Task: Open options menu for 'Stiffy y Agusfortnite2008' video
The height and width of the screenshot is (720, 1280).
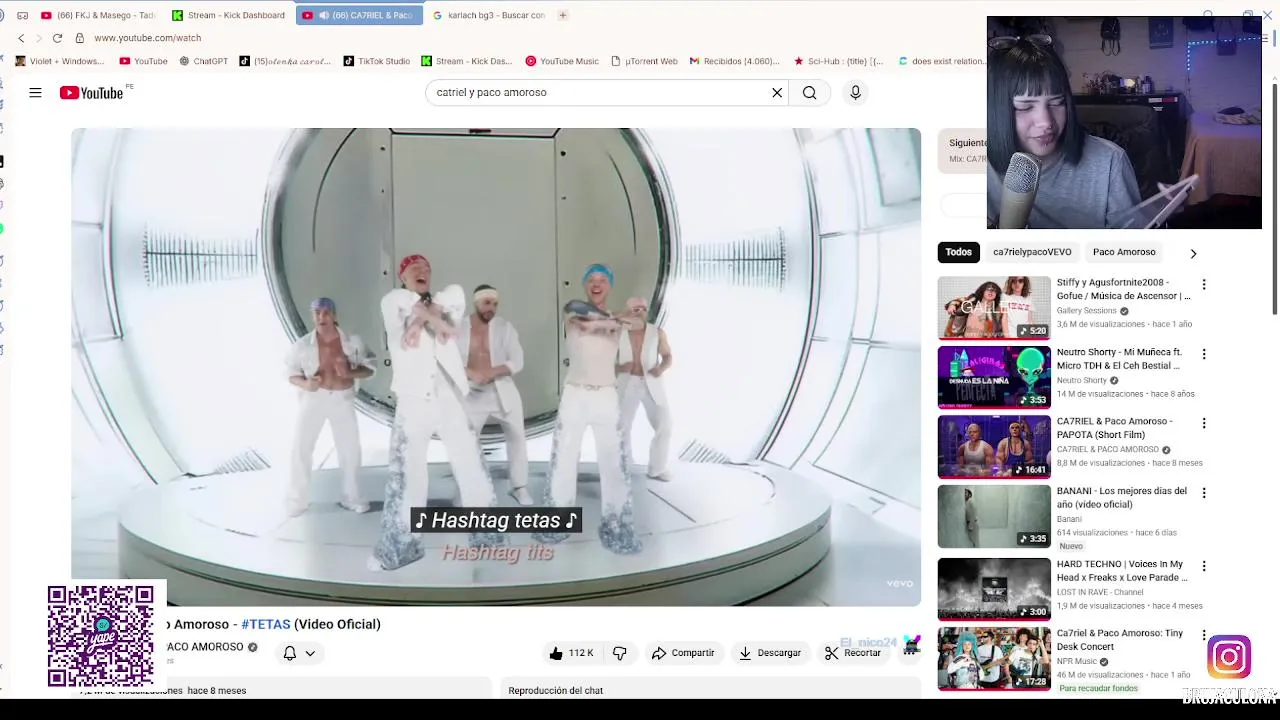Action: (x=1204, y=285)
